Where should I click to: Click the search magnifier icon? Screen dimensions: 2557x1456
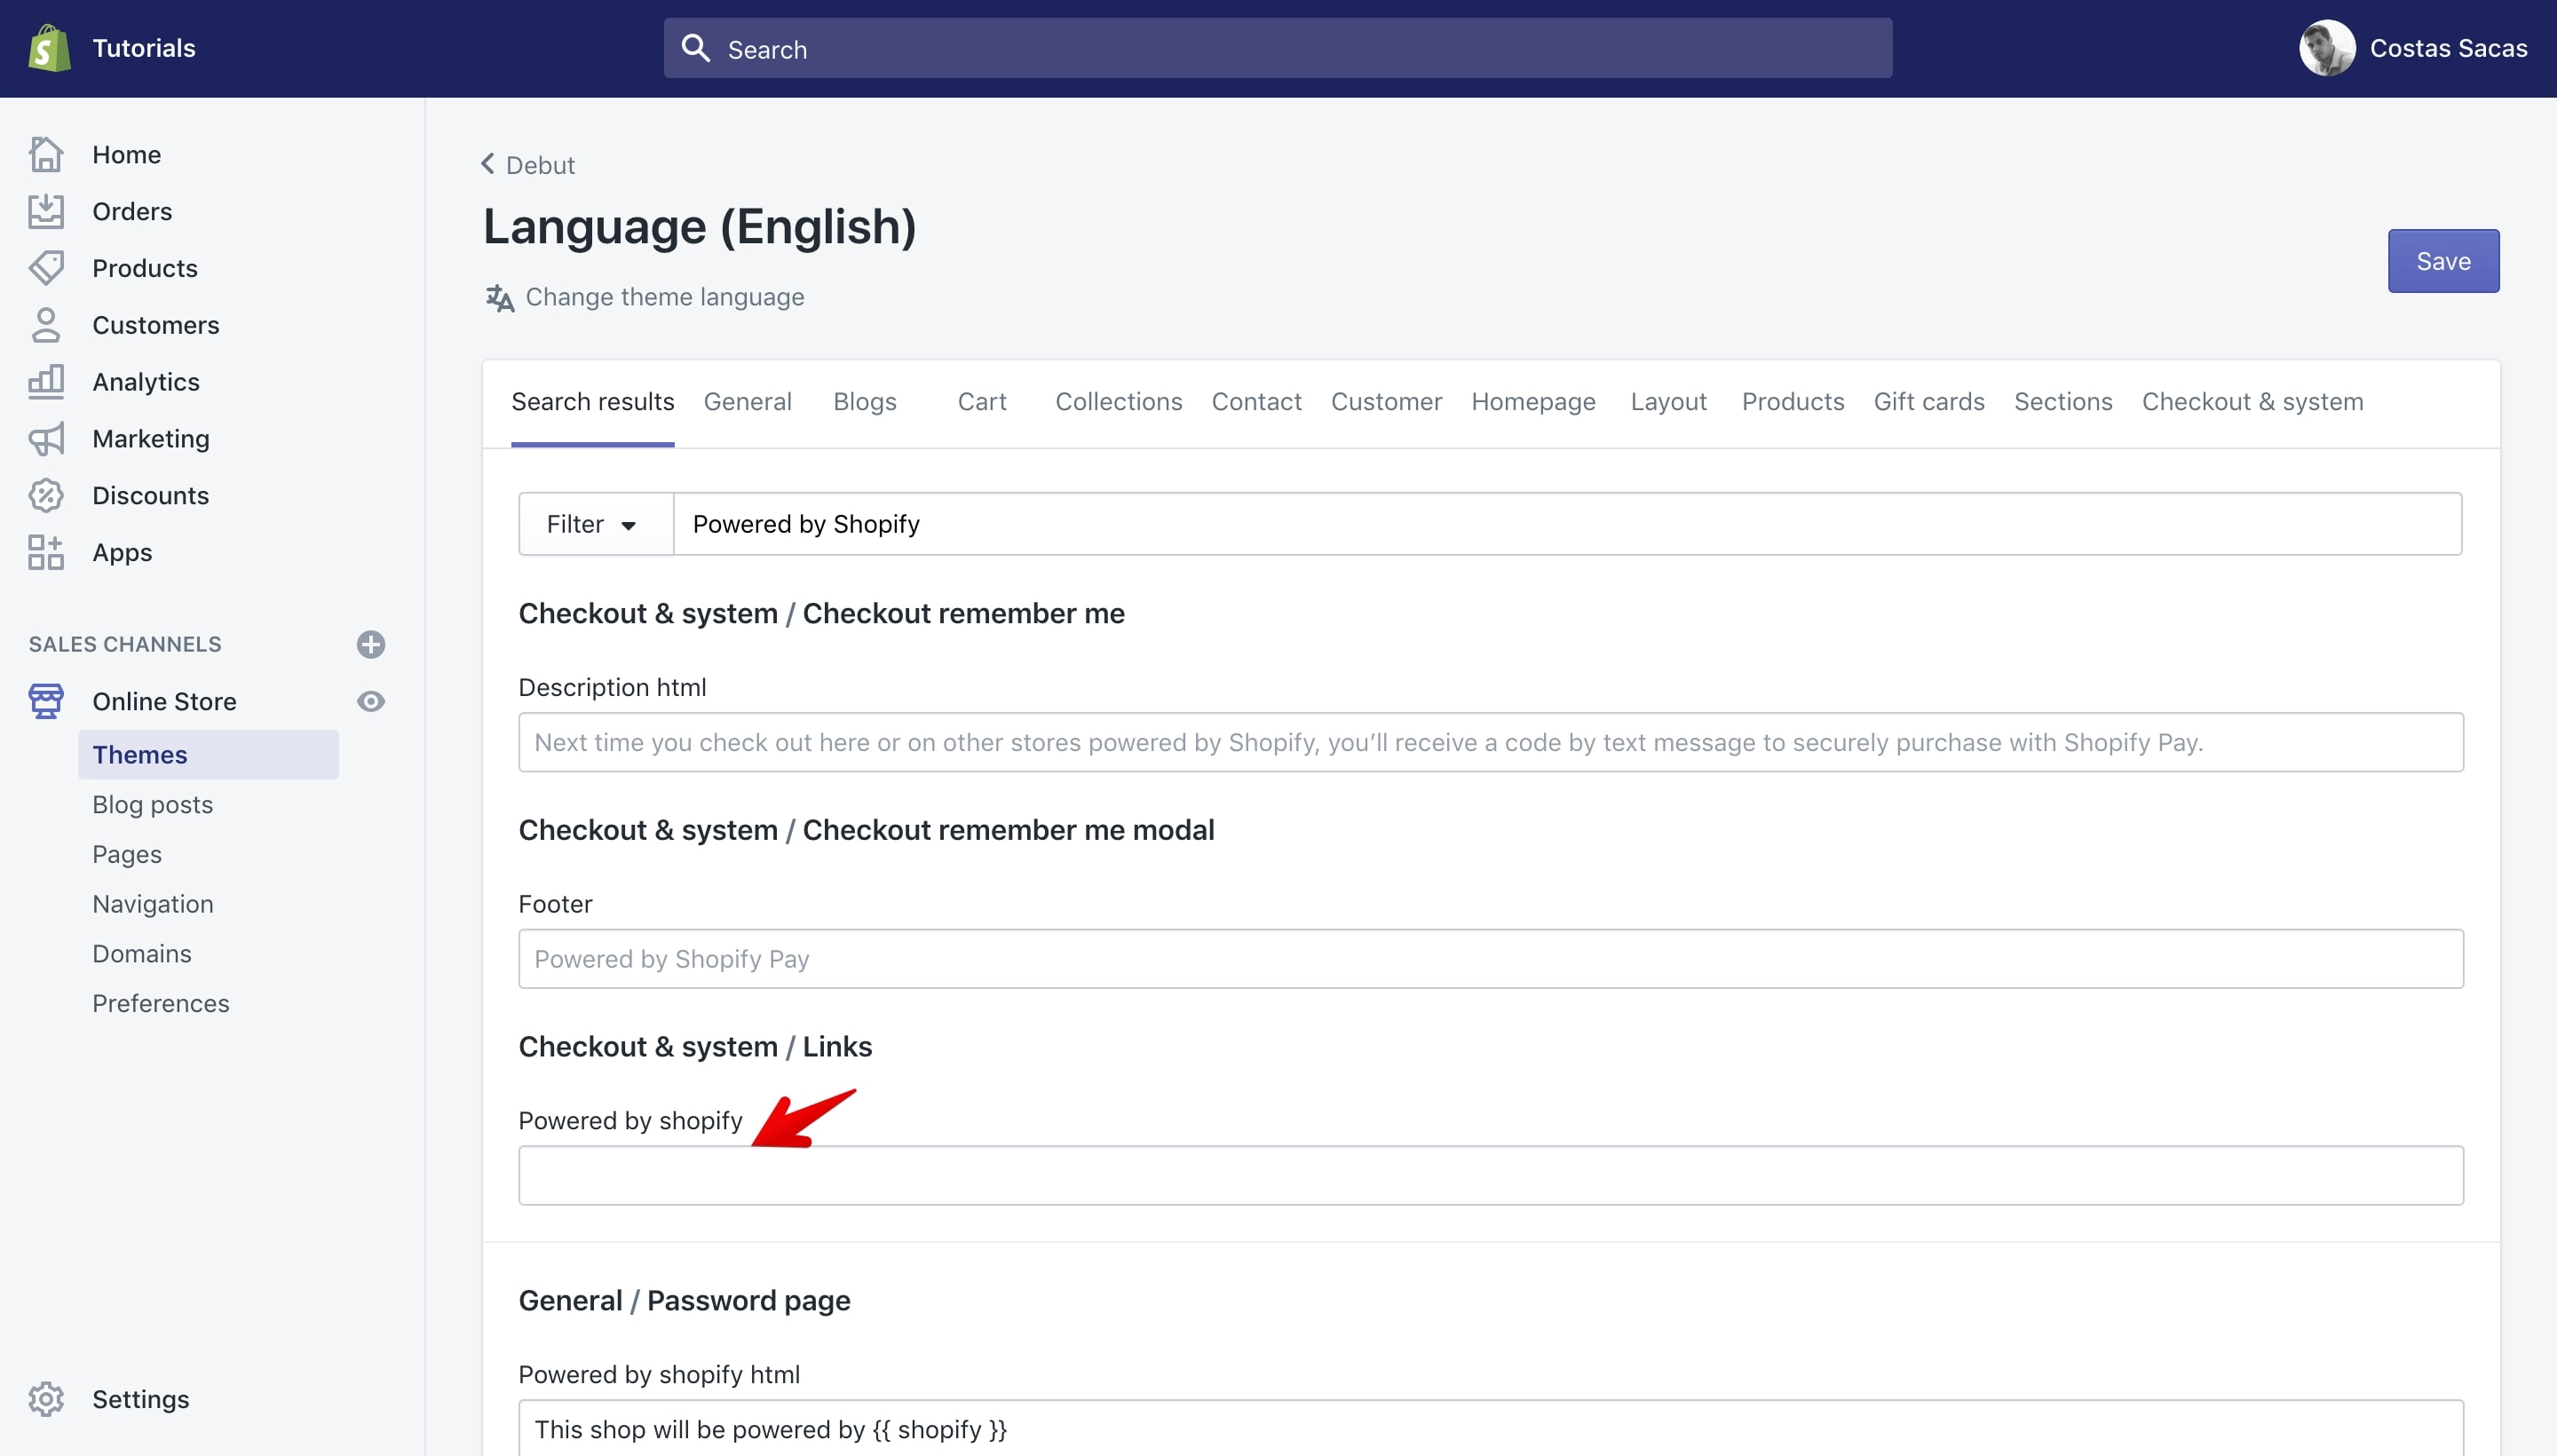tap(695, 48)
